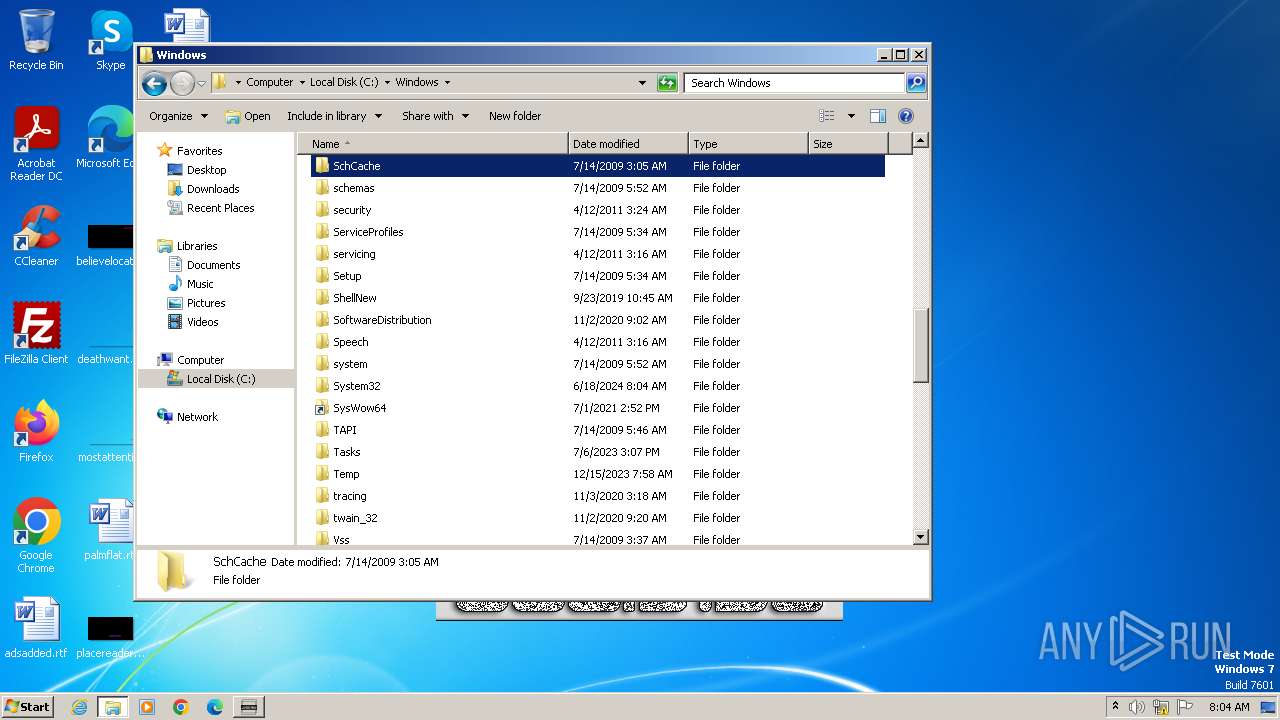1280x720 pixels.
Task: Open Google Chrome desktop shortcut
Action: pos(36,536)
